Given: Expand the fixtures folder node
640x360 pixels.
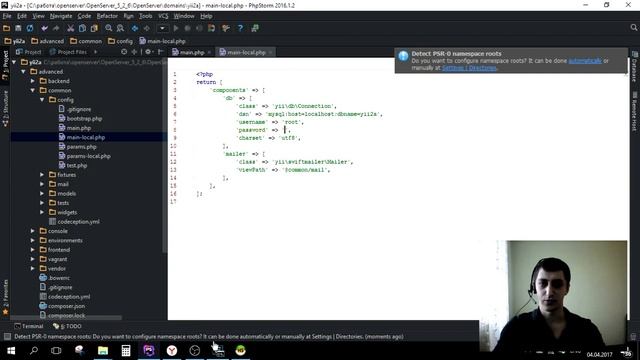Looking at the screenshot, I should (x=42, y=175).
